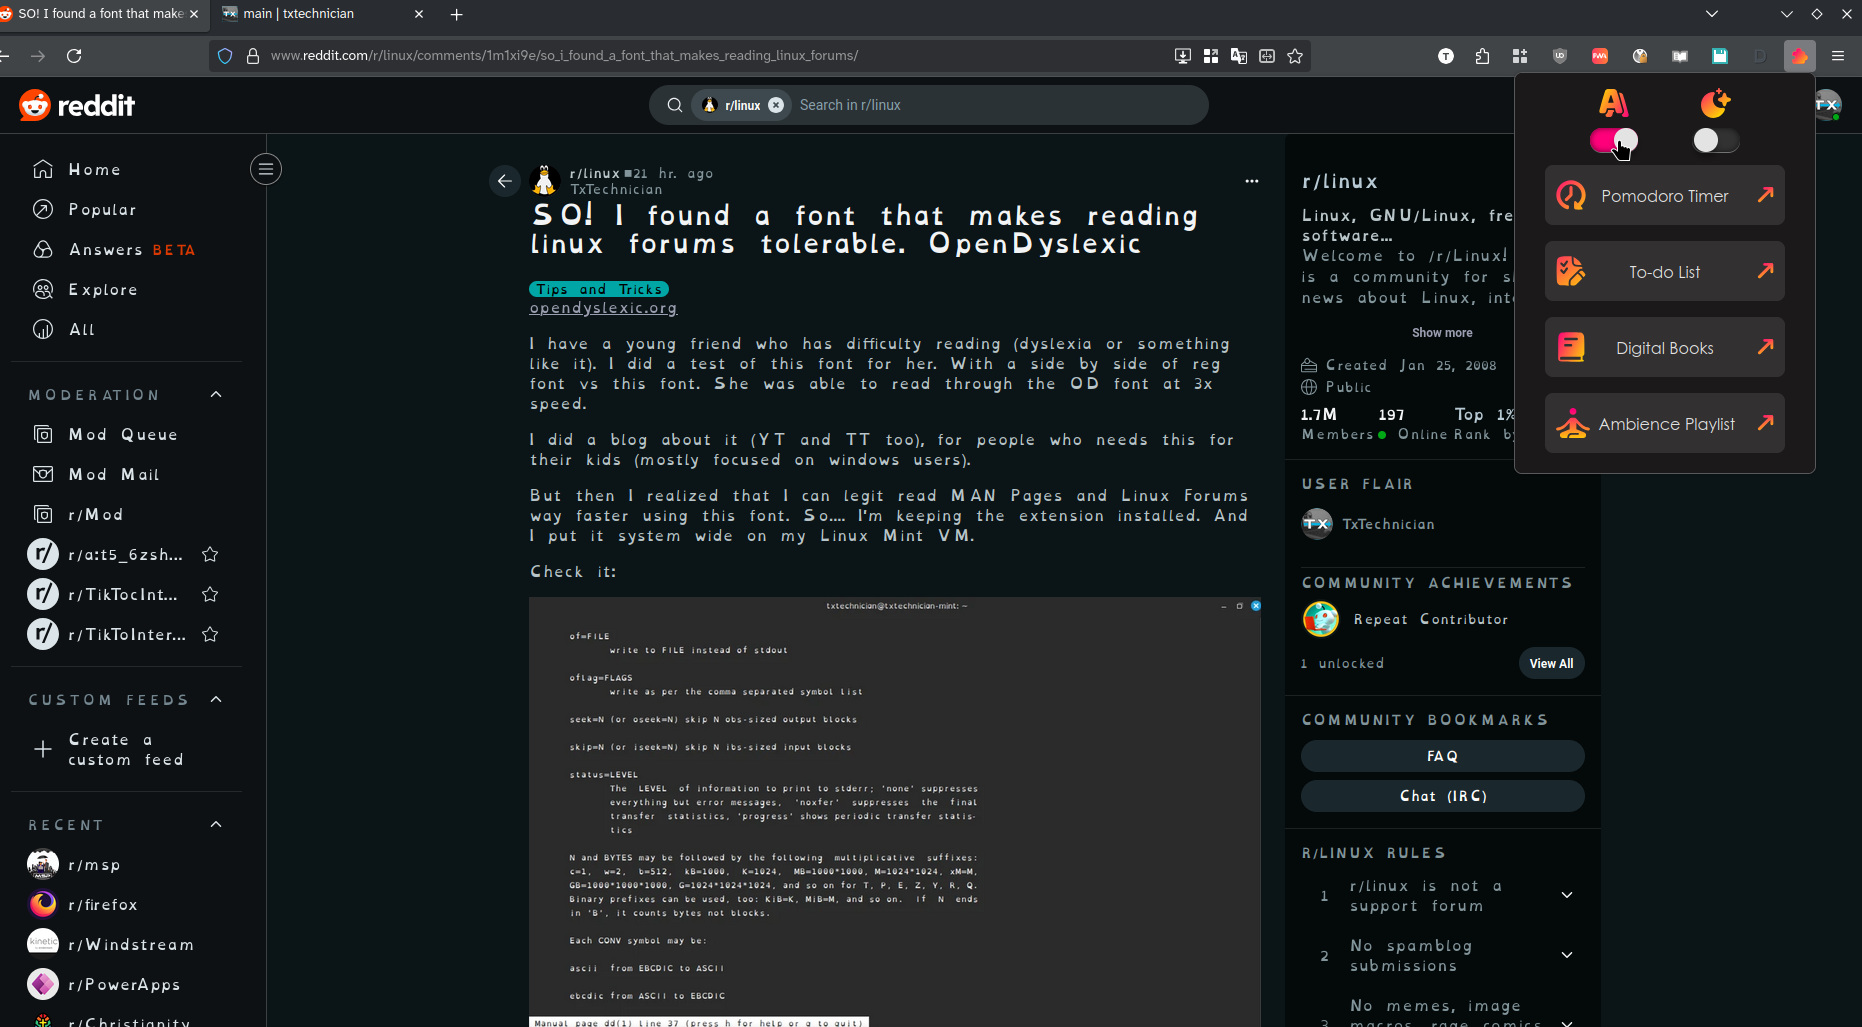Bookmark this page with the star icon

pyautogui.click(x=1295, y=56)
